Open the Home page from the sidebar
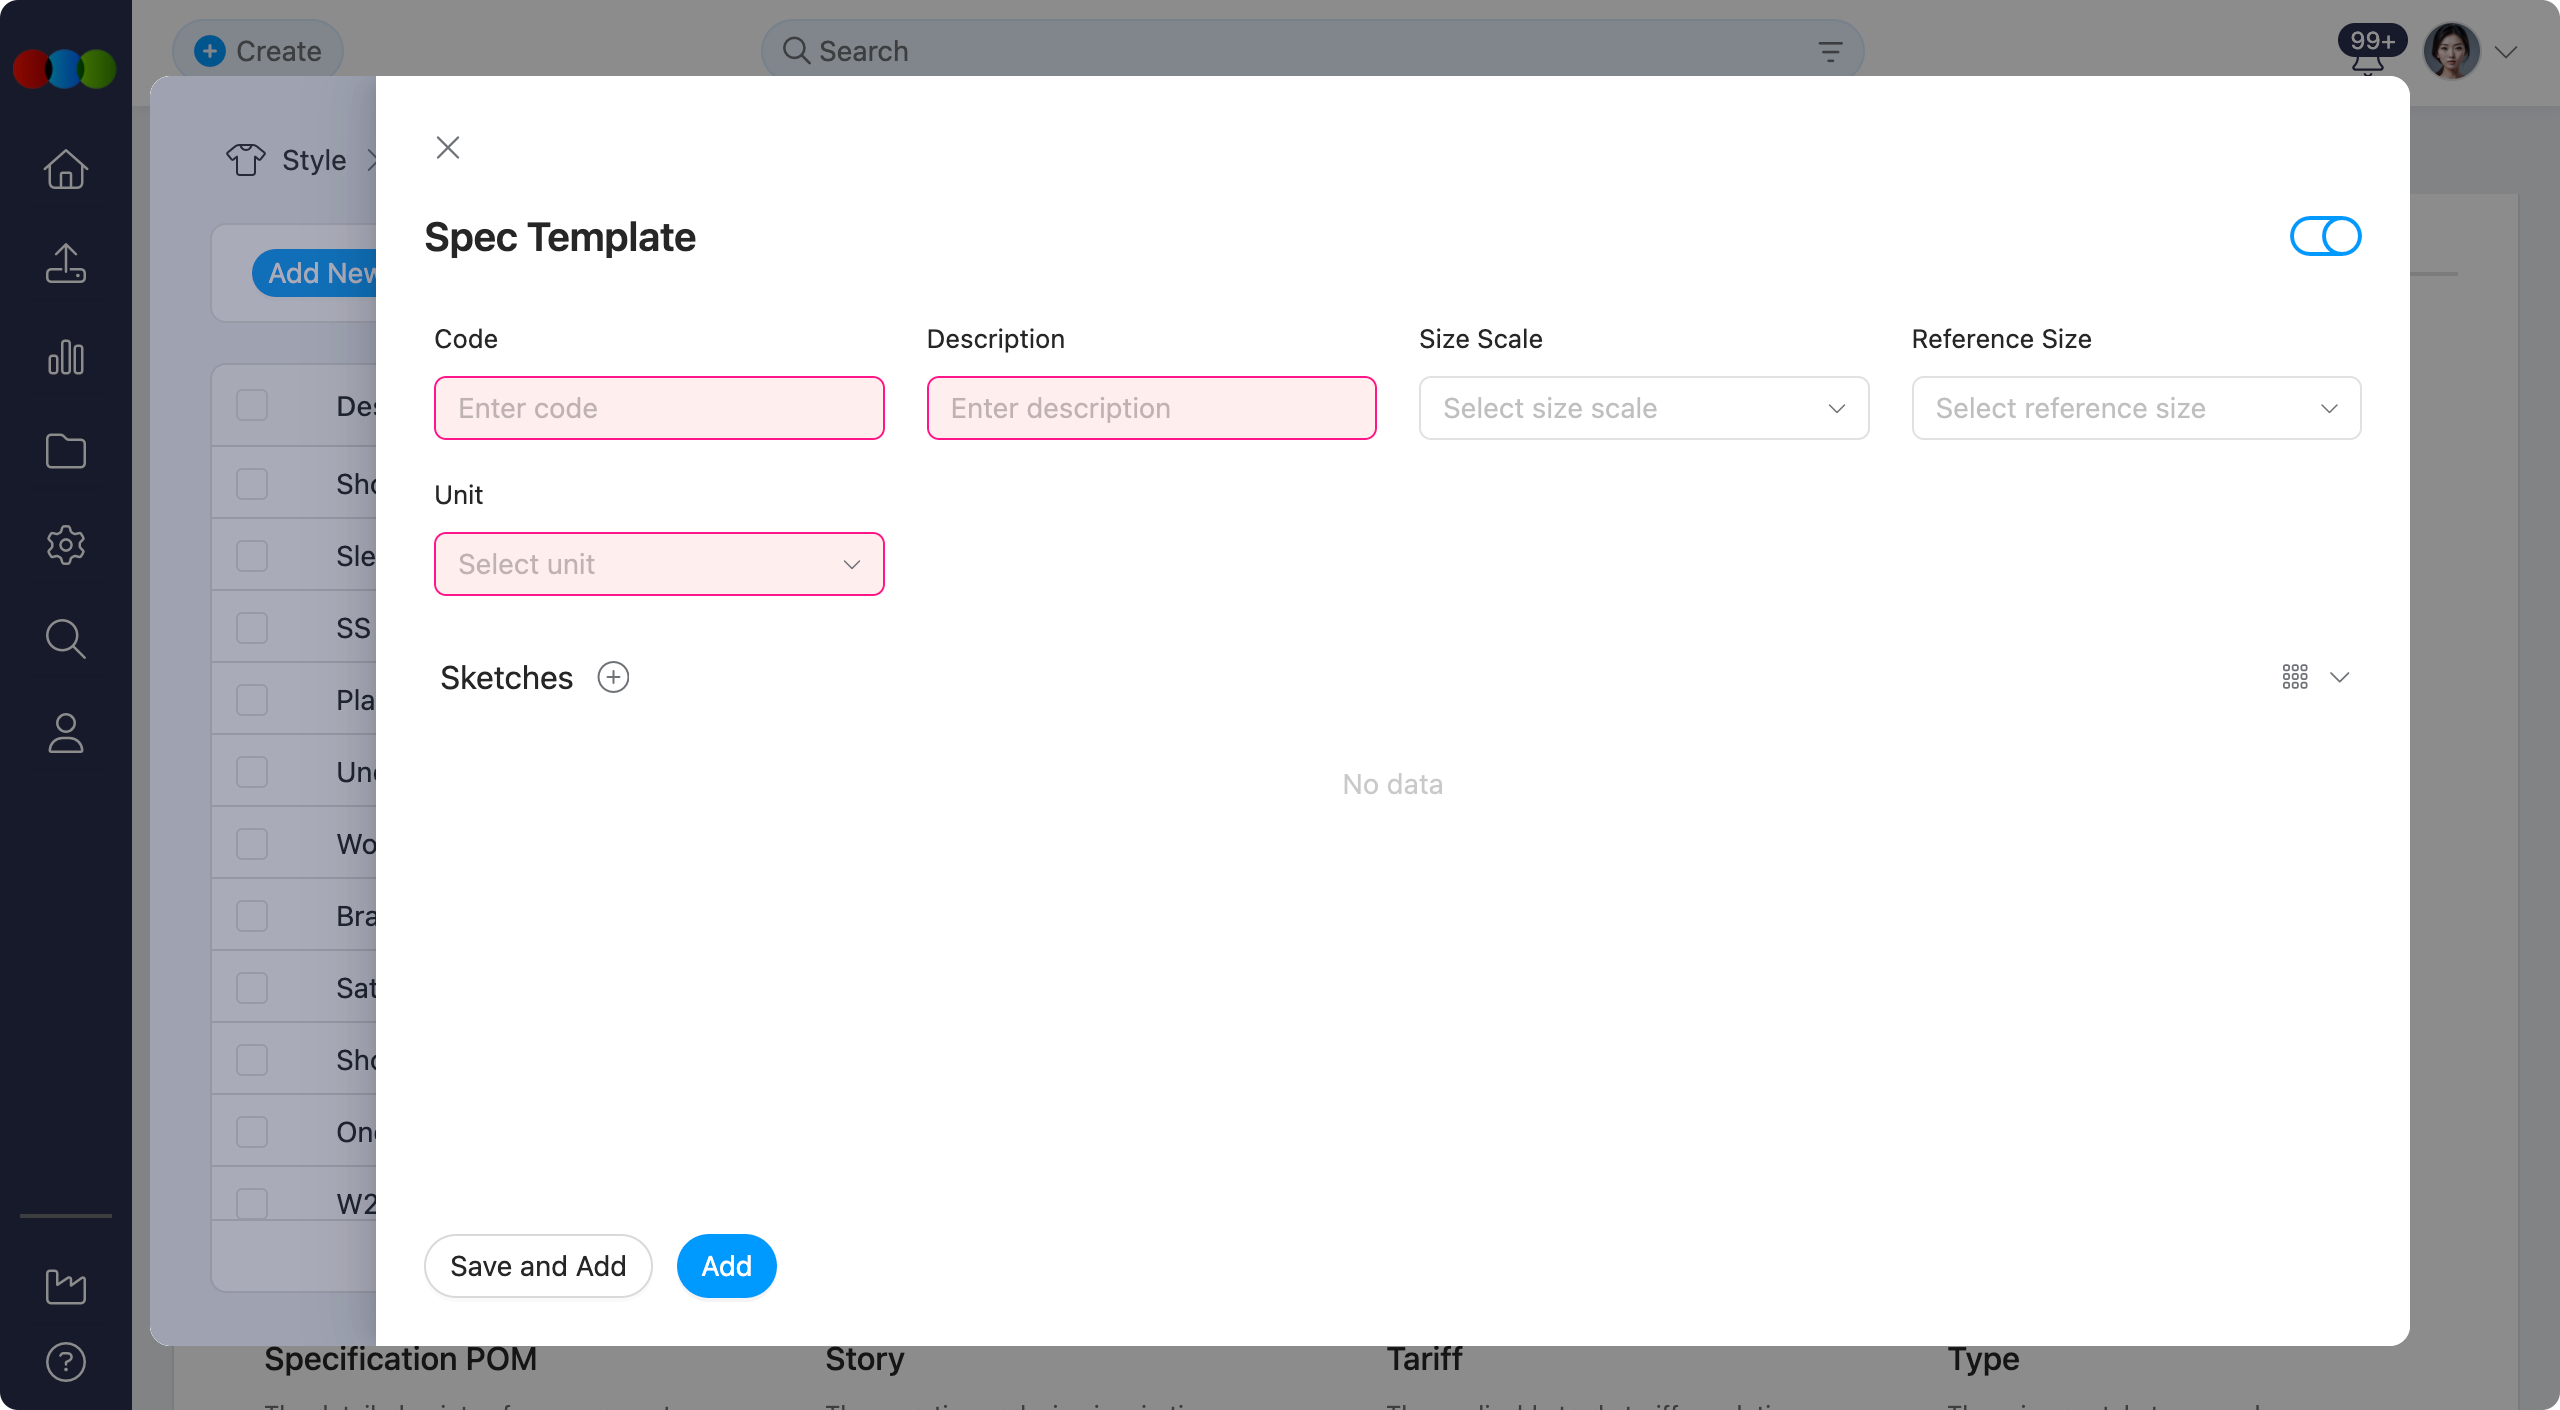2560x1410 pixels. 65,169
